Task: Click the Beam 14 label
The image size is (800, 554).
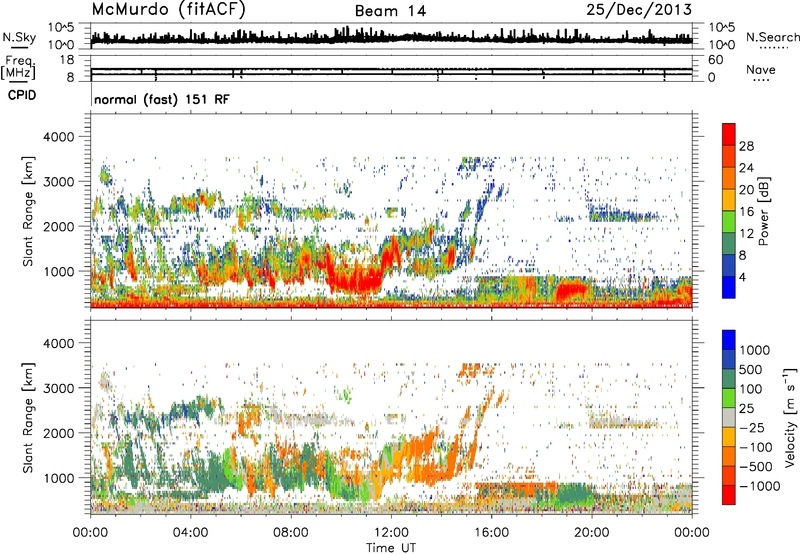Action: pyautogui.click(x=390, y=11)
